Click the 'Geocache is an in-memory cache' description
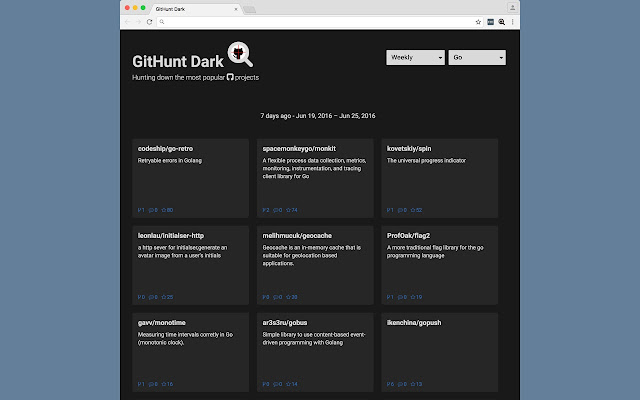640x400 pixels. click(x=311, y=256)
